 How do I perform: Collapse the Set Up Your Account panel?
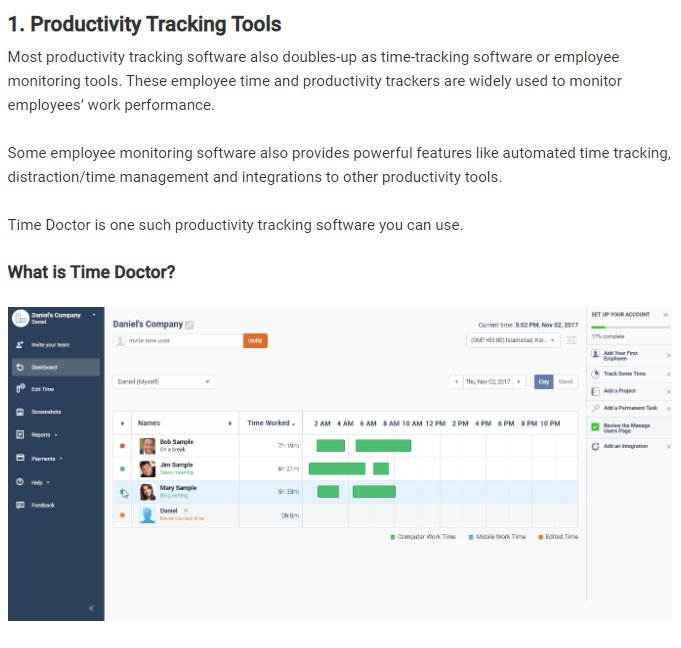tap(666, 314)
